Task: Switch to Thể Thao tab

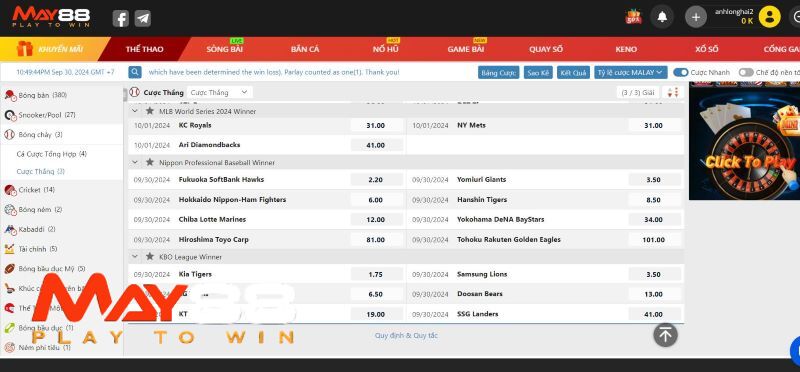Action: coord(144,49)
